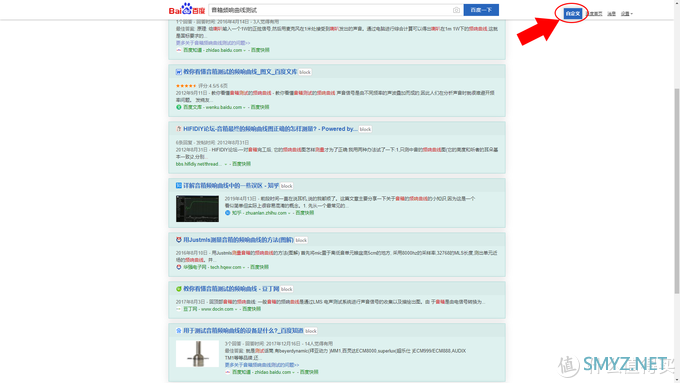Click icon beside www.docin.com source
Image resolution: width=680 pixels, height=383 pixels.
(179, 309)
